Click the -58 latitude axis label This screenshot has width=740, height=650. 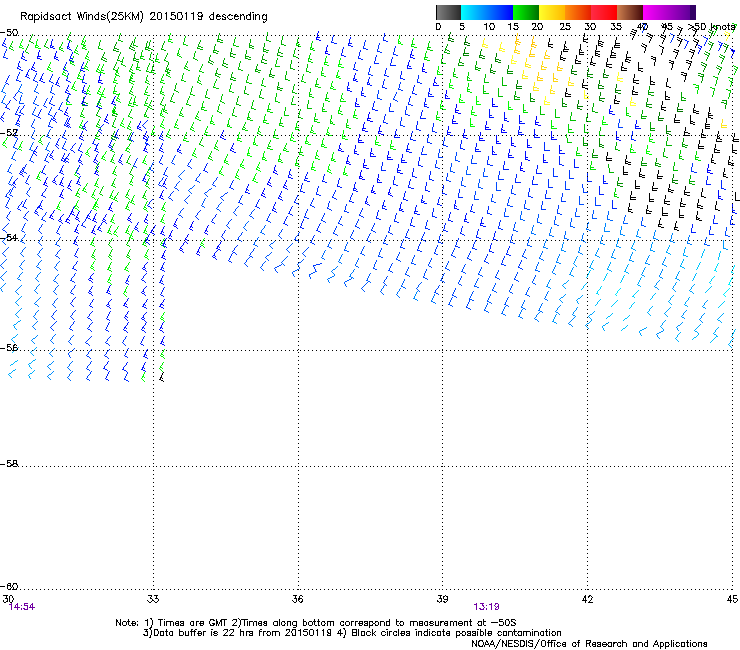[9, 464]
